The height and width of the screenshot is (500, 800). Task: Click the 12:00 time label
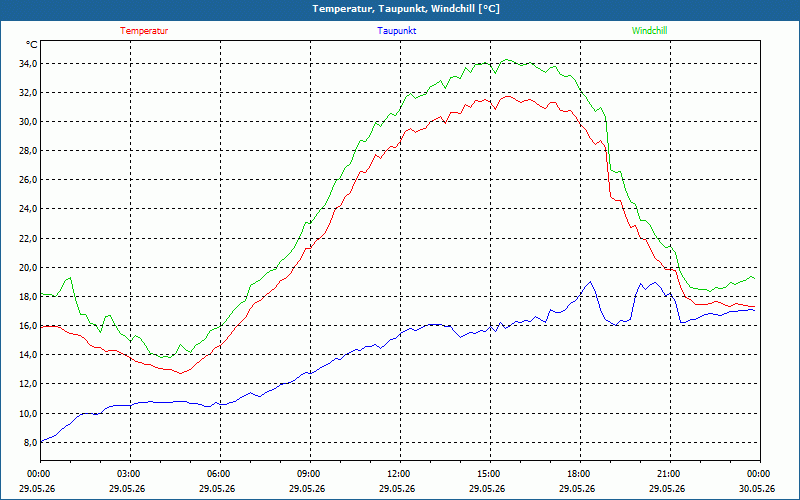400,474
